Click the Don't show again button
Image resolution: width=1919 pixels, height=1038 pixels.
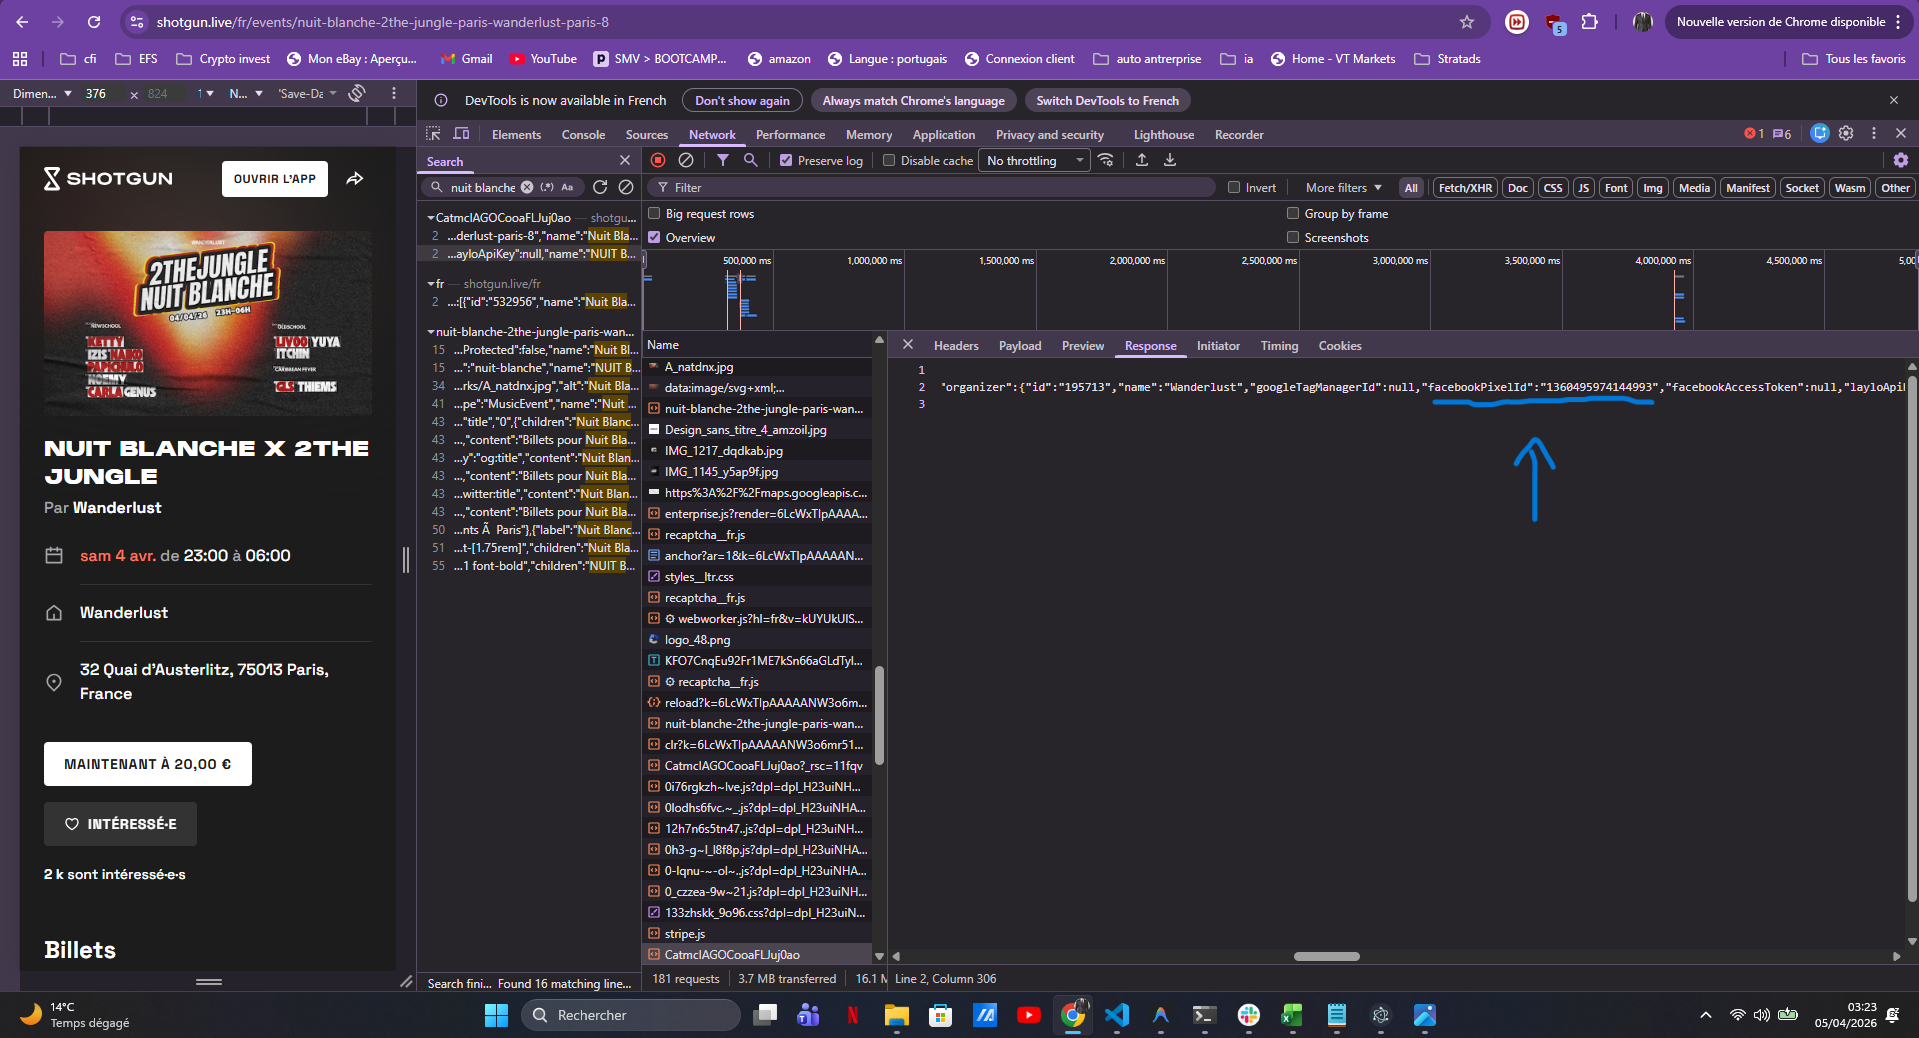(x=741, y=100)
